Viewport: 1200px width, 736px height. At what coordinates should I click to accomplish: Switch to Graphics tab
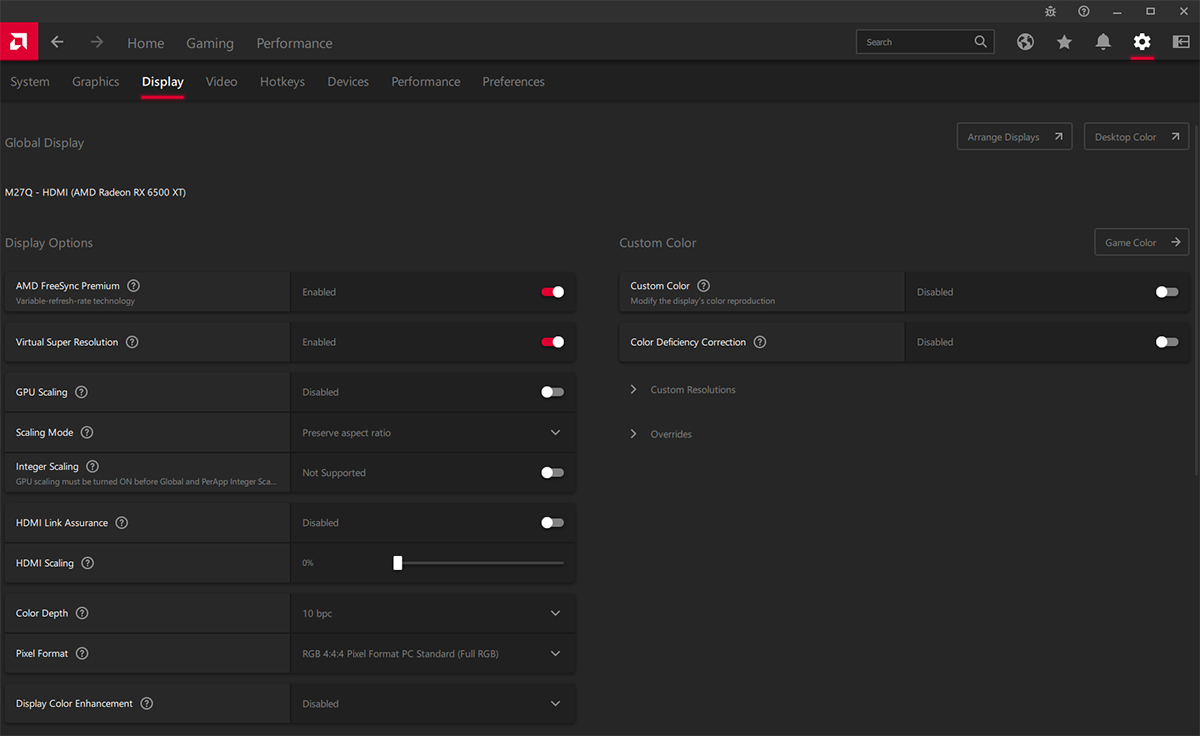[96, 82]
